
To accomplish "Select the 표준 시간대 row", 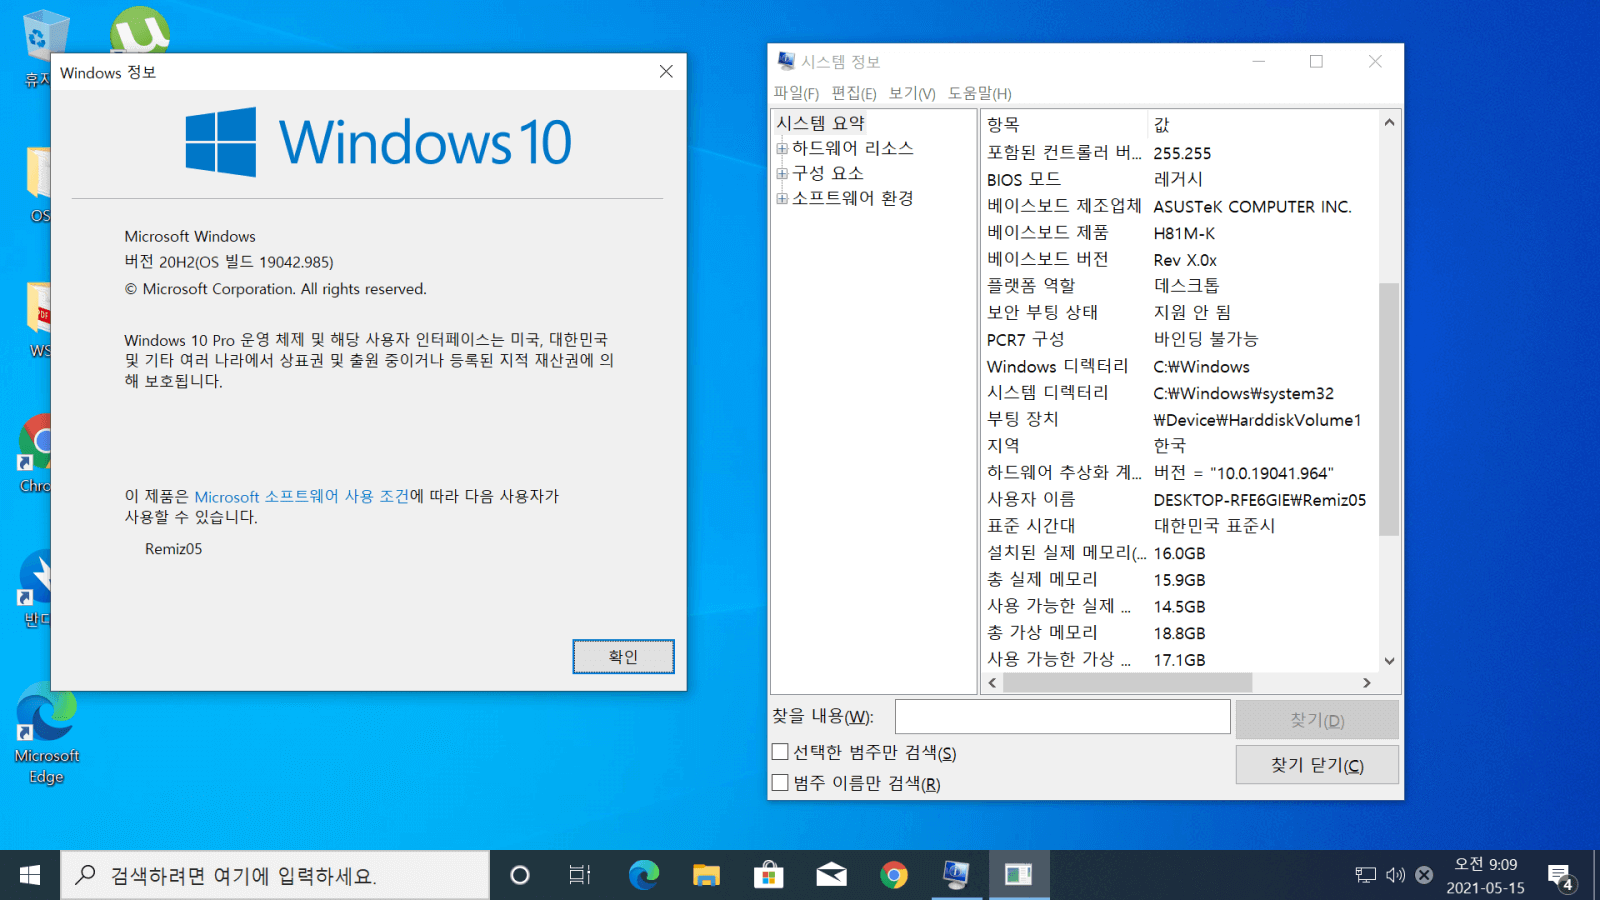I will coord(1180,526).
